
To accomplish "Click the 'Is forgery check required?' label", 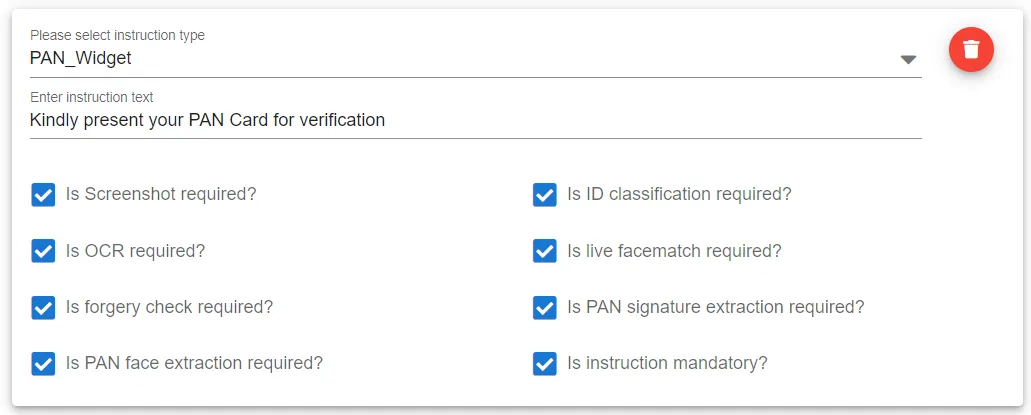I will click(x=169, y=306).
